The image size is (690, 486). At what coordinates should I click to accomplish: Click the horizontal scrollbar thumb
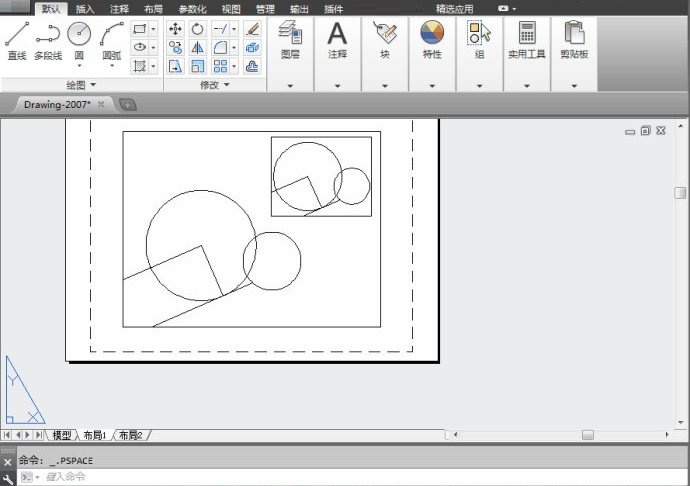point(588,436)
